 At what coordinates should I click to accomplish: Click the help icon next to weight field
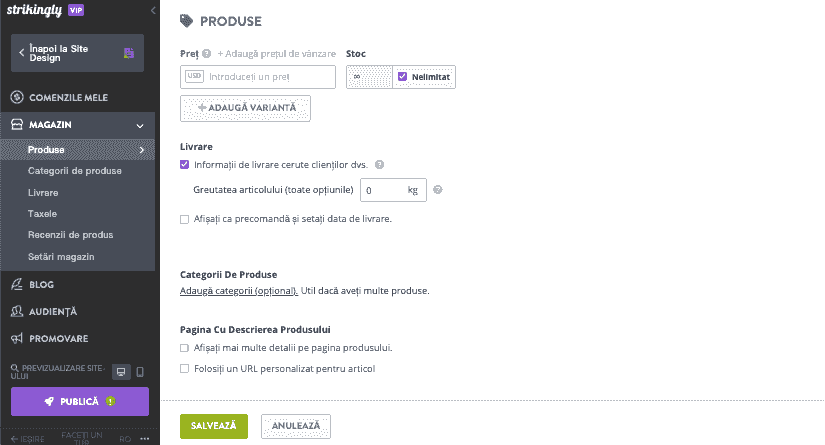pos(438,190)
